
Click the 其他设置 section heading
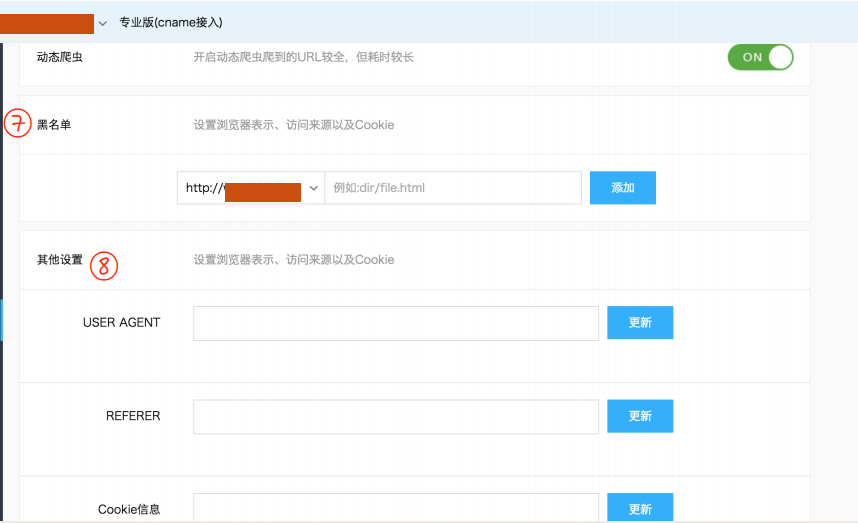[x=60, y=259]
